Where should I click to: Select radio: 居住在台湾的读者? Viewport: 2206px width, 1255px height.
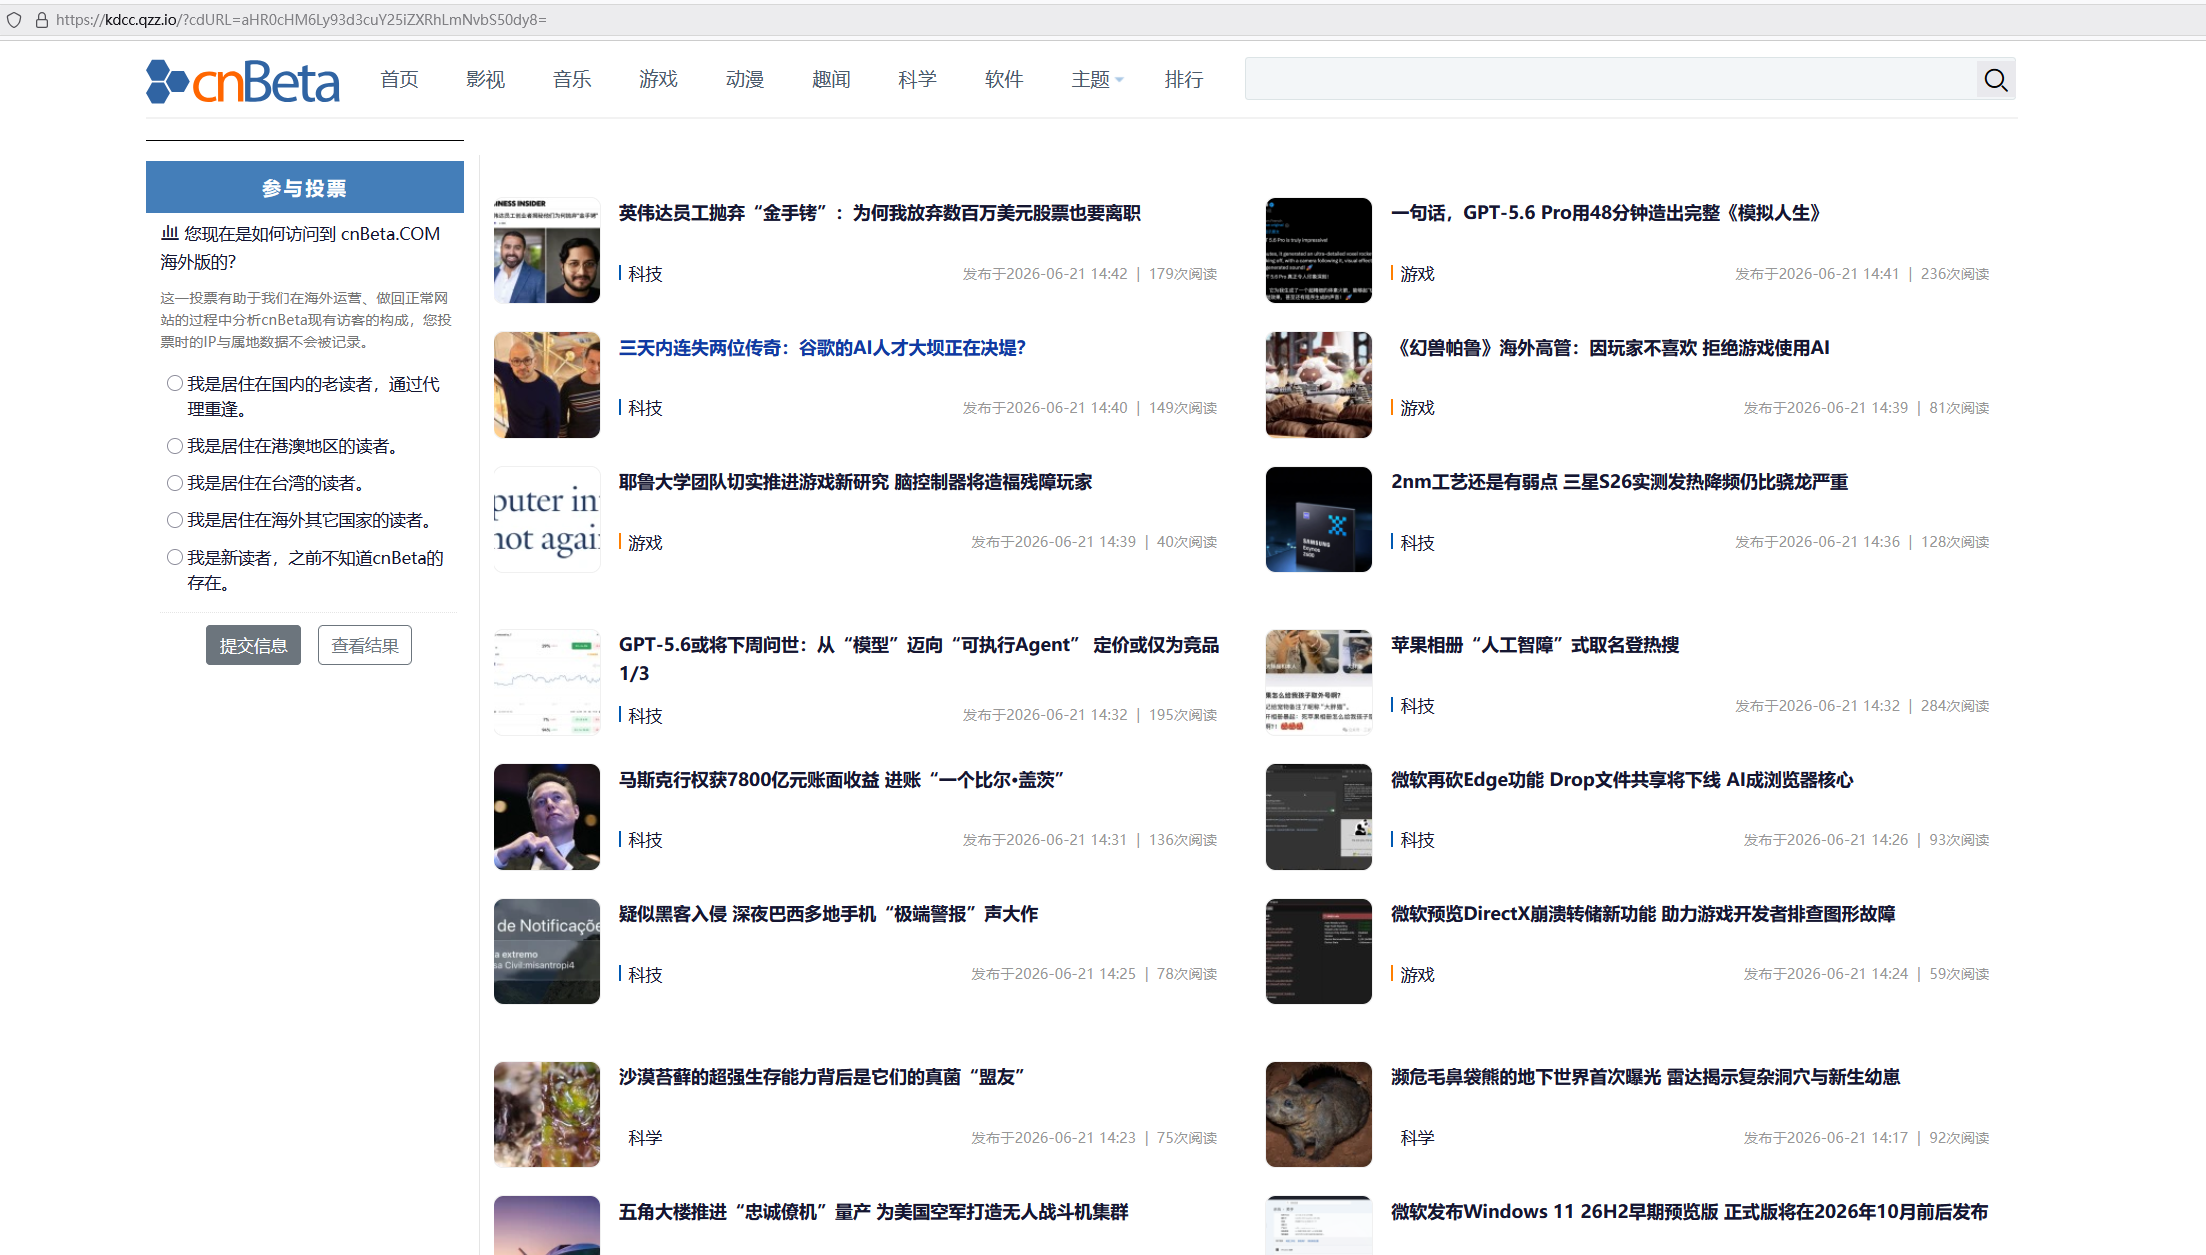pyautogui.click(x=175, y=483)
